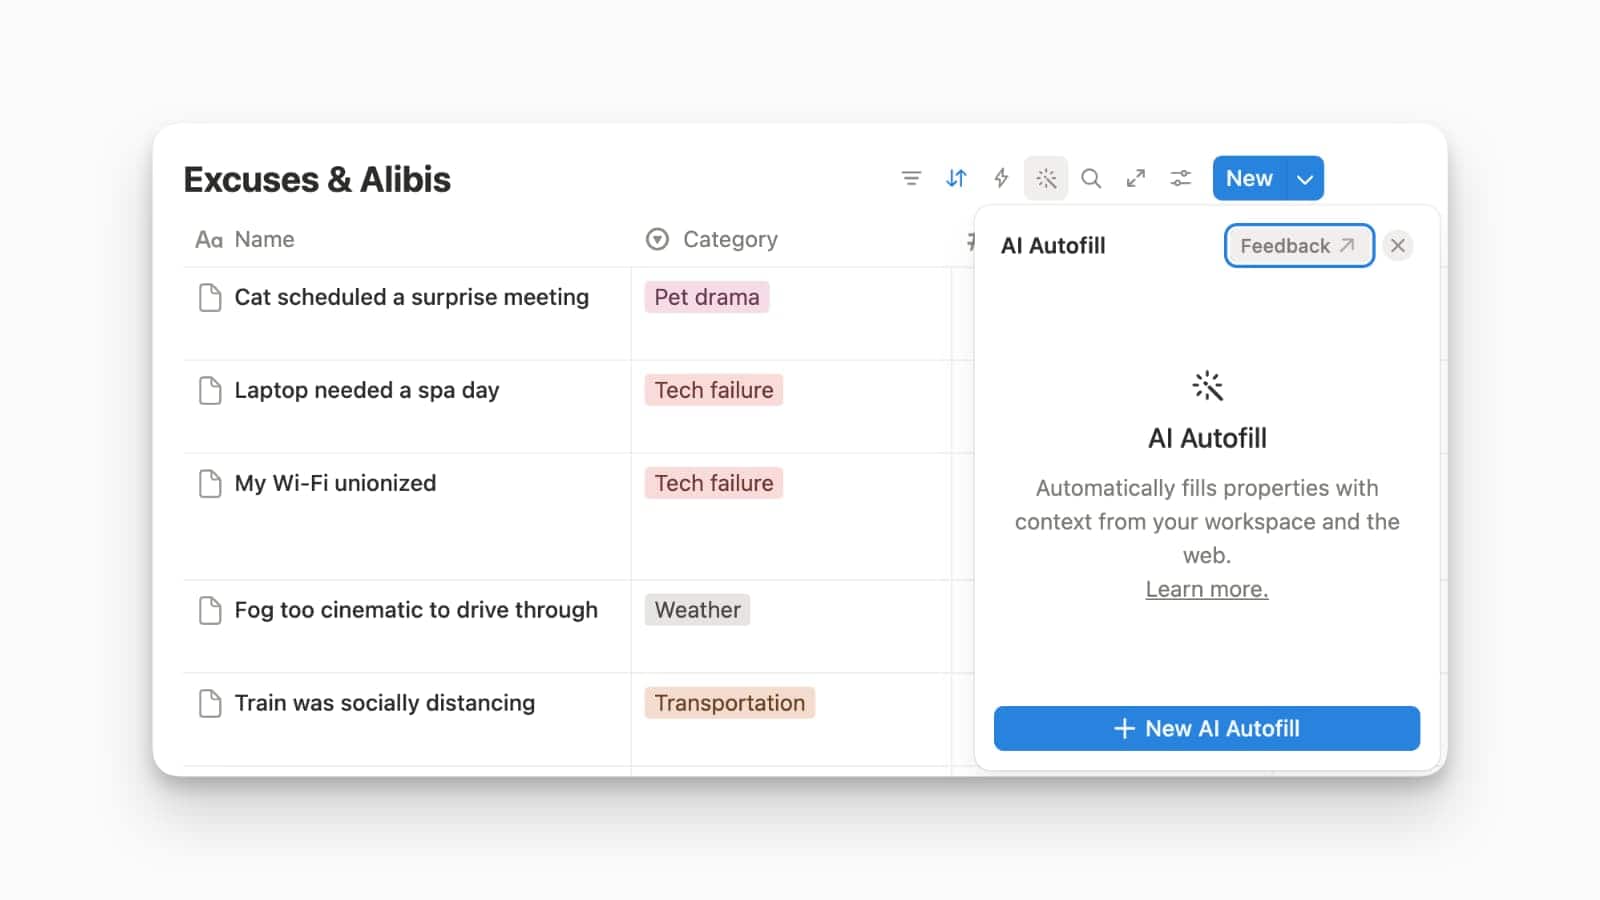Open the Name column header menu
Viewport: 1600px width, 900px height.
[264, 240]
